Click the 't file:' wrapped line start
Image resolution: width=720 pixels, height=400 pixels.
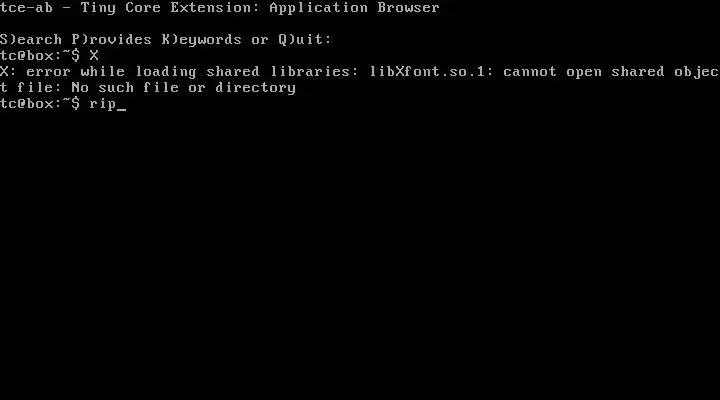pyautogui.click(x=31, y=88)
